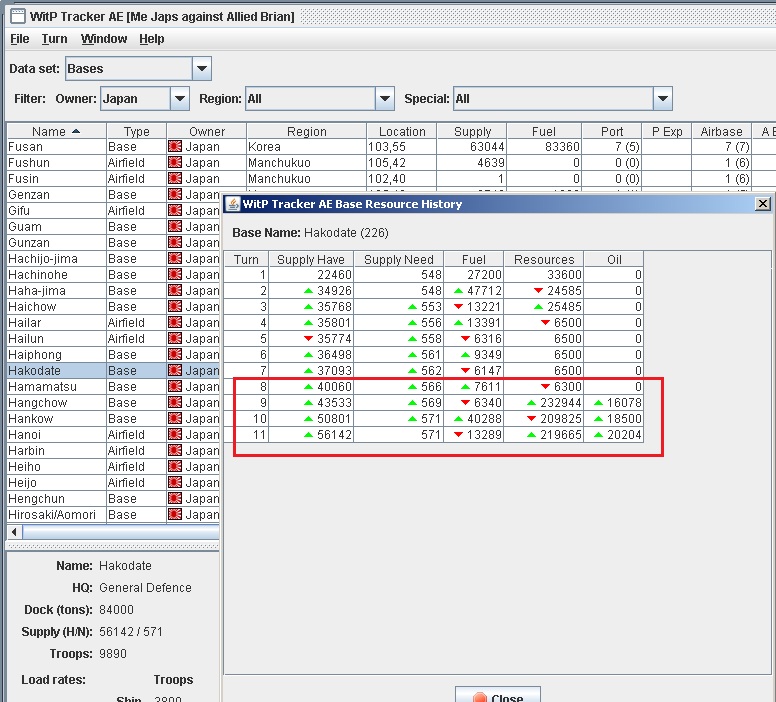Click the Region combo box showing All
Image resolution: width=776 pixels, height=702 pixels.
click(x=320, y=99)
